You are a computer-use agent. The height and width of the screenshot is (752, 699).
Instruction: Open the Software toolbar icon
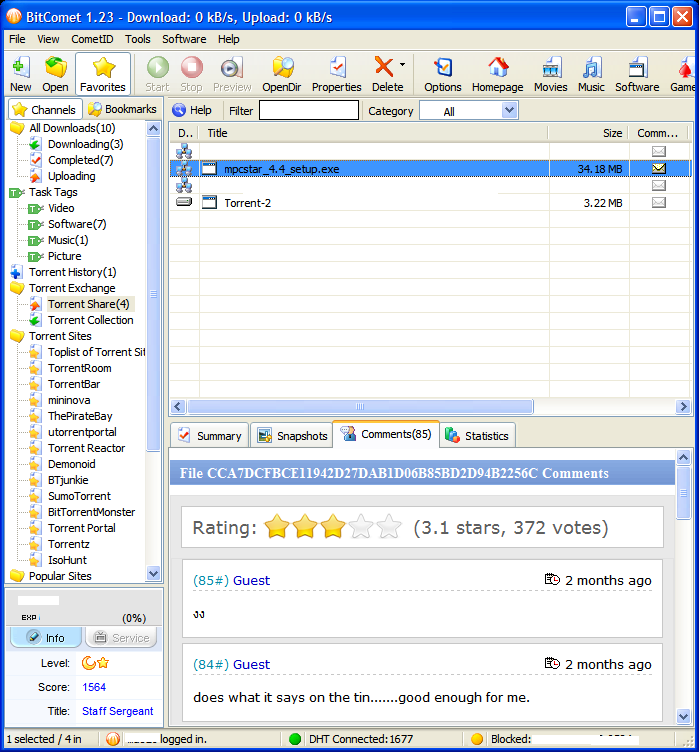pos(637,74)
